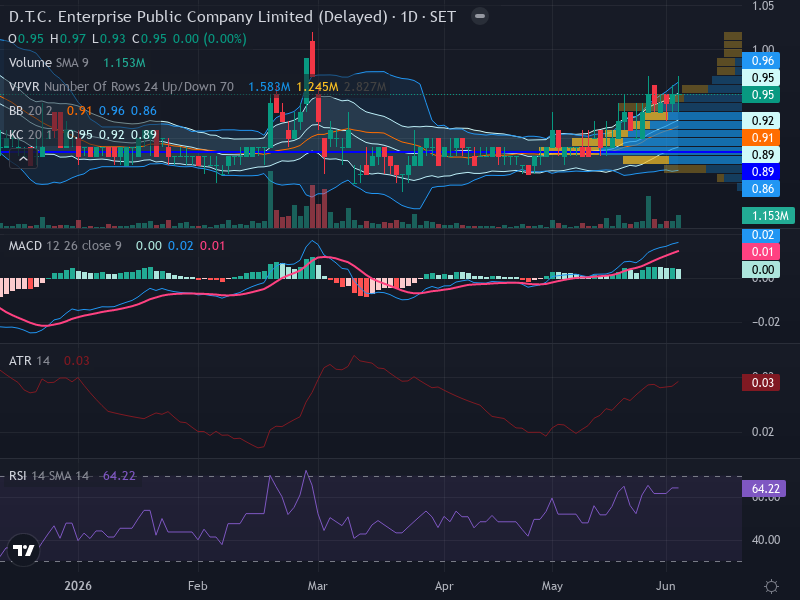Screen dimensions: 800x600
Task: Click the May date axis label
Action: click(x=552, y=586)
